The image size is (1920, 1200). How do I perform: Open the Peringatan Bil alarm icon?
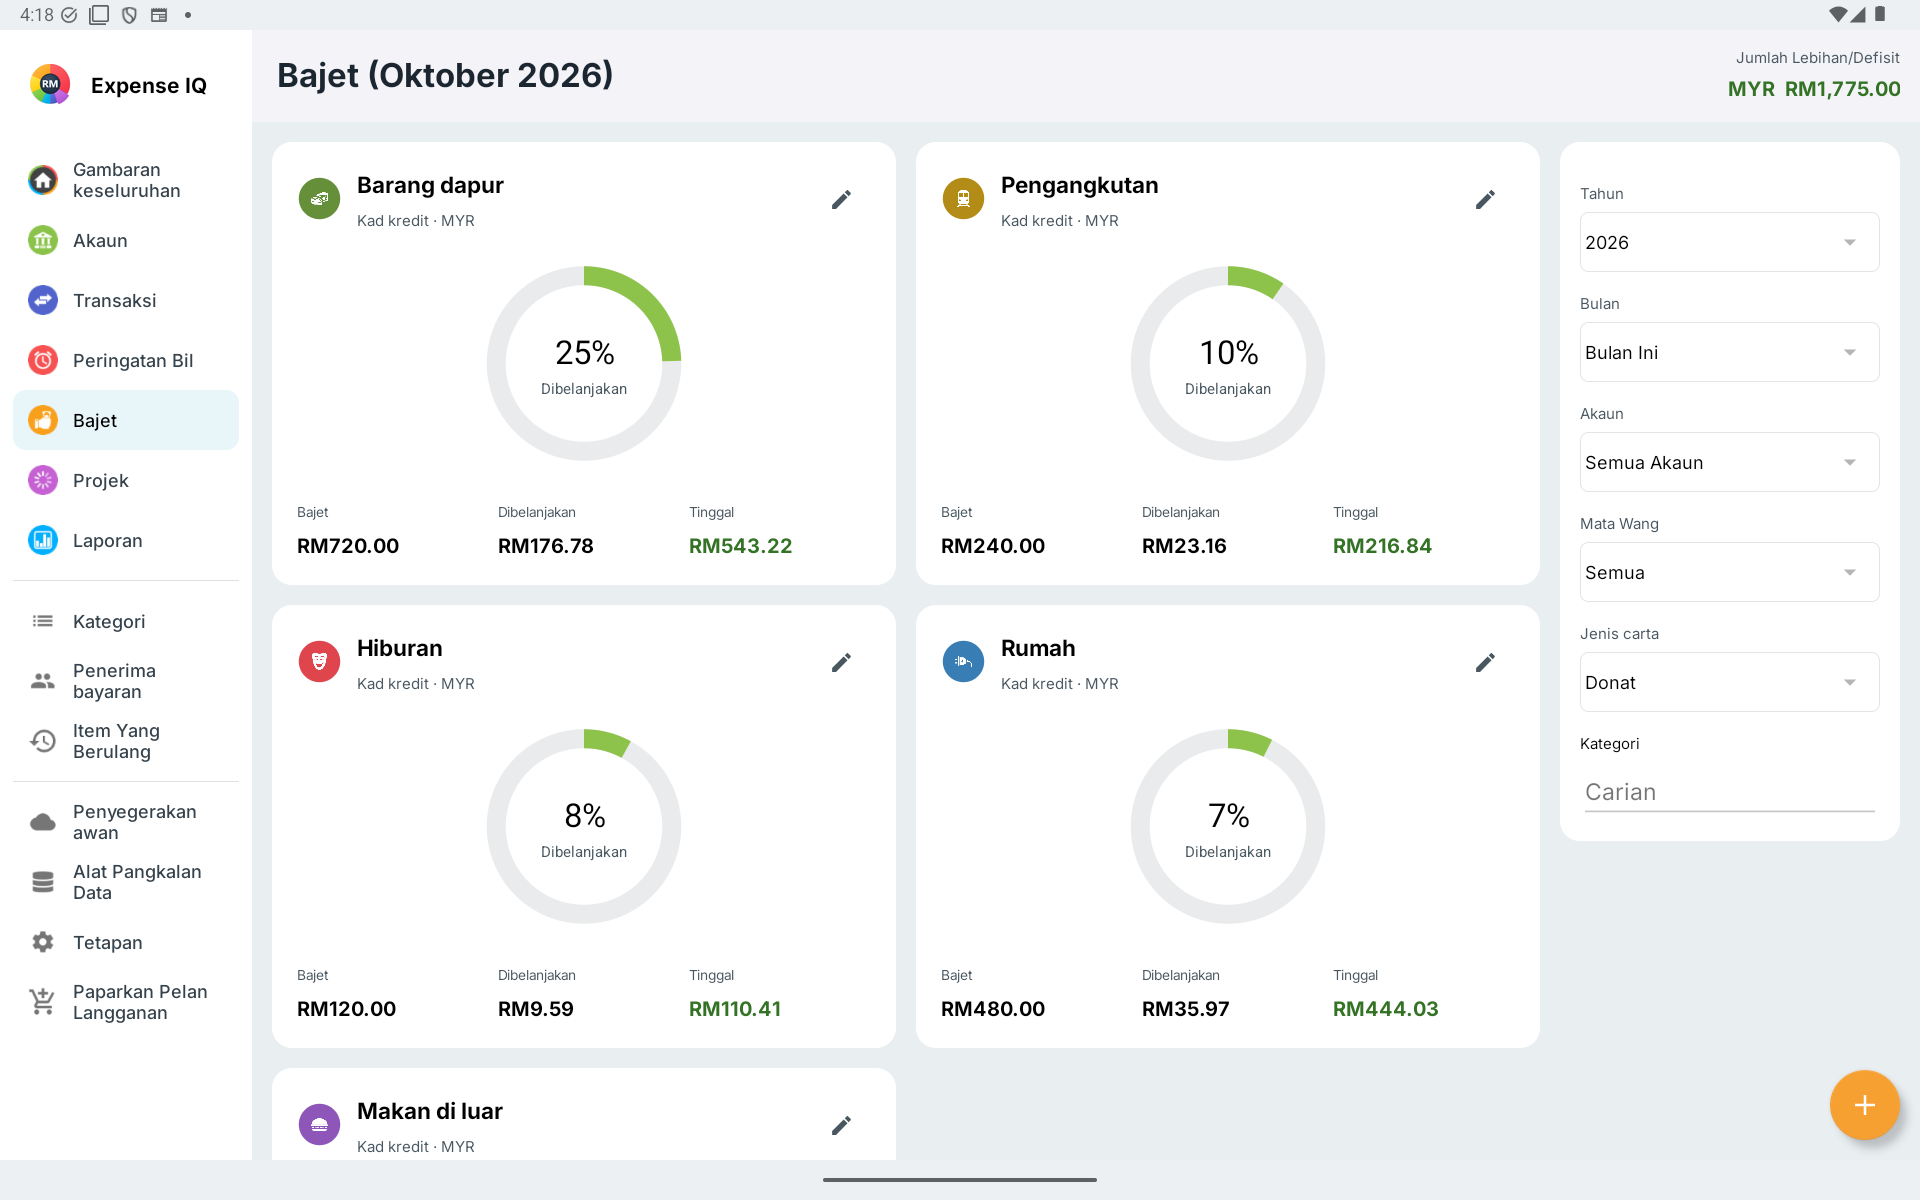point(43,360)
